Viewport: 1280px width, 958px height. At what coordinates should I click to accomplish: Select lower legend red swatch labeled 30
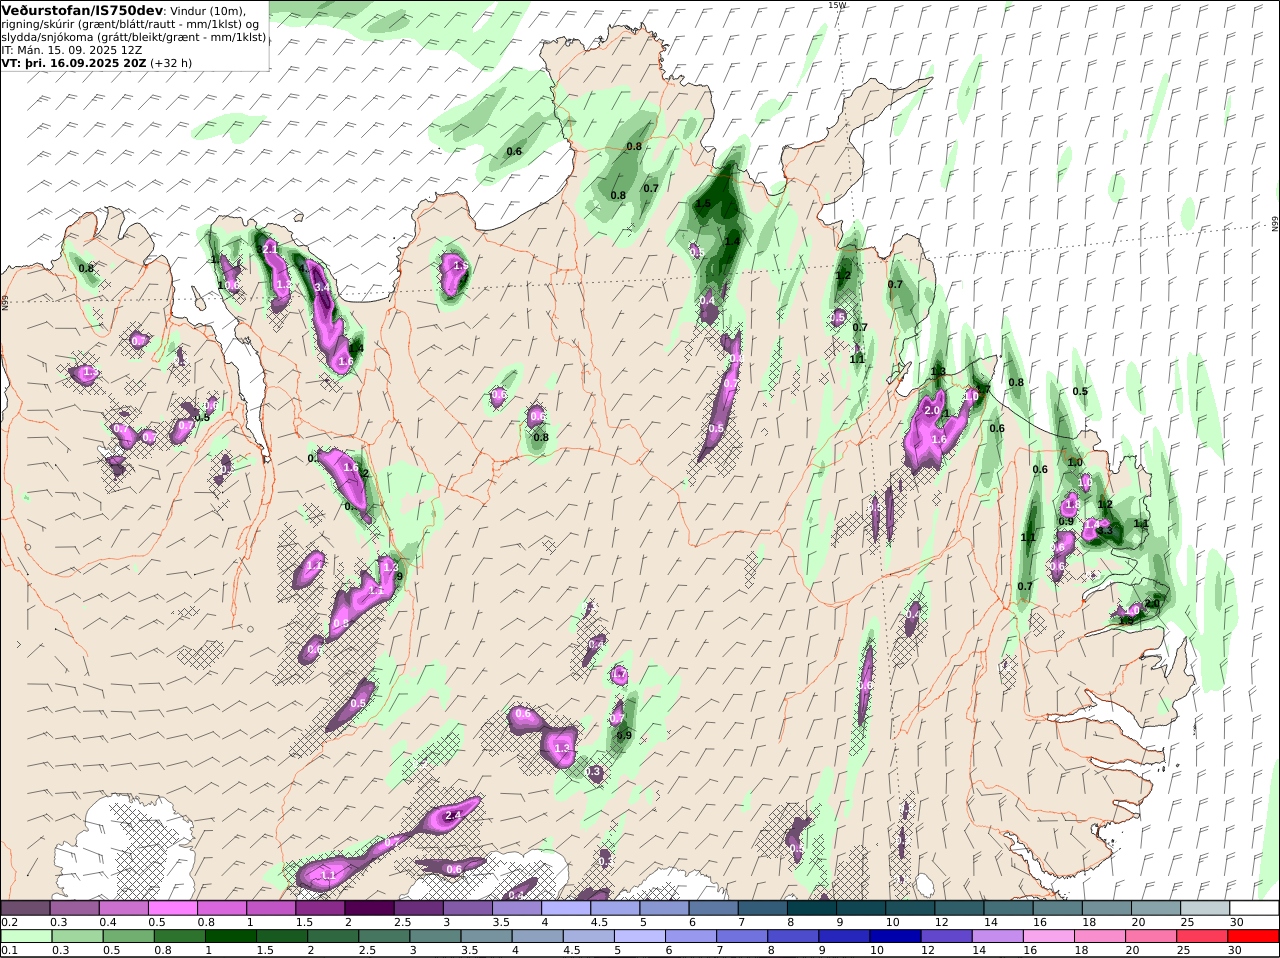point(1253,936)
